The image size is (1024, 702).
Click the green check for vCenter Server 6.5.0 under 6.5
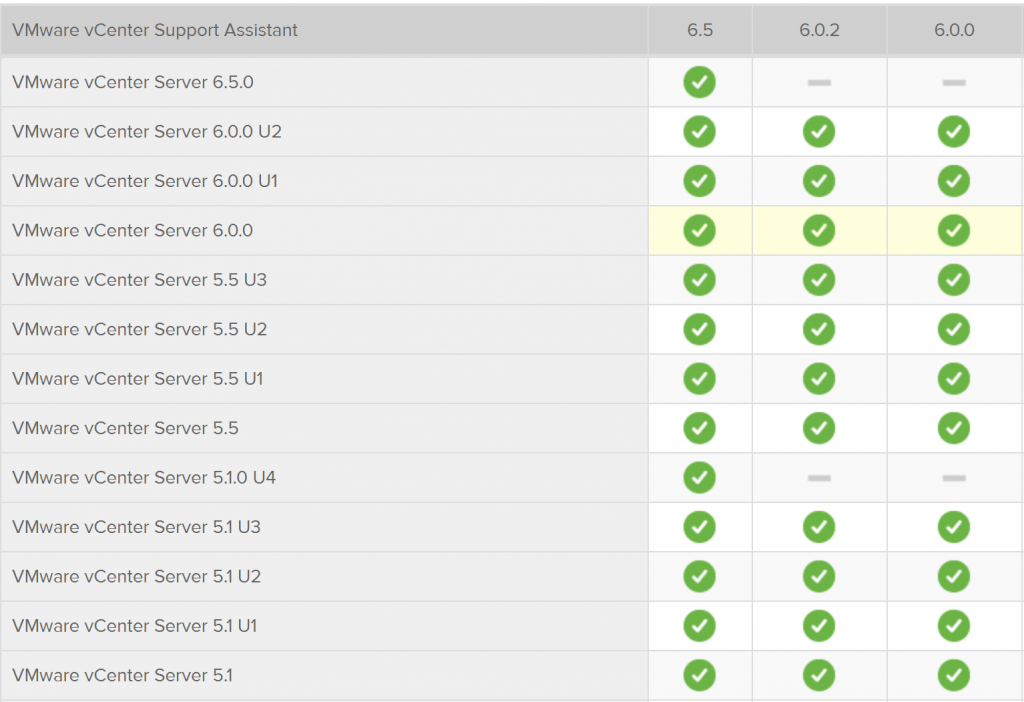pyautogui.click(x=699, y=82)
